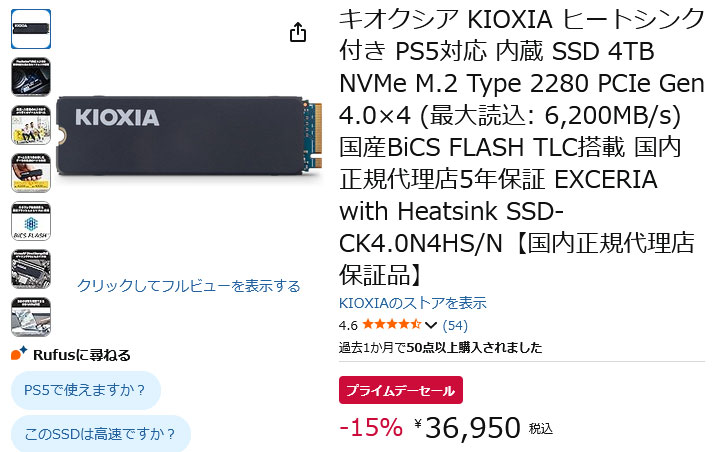
Task: Click the orange star rating icons
Action: pyautogui.click(x=391, y=325)
